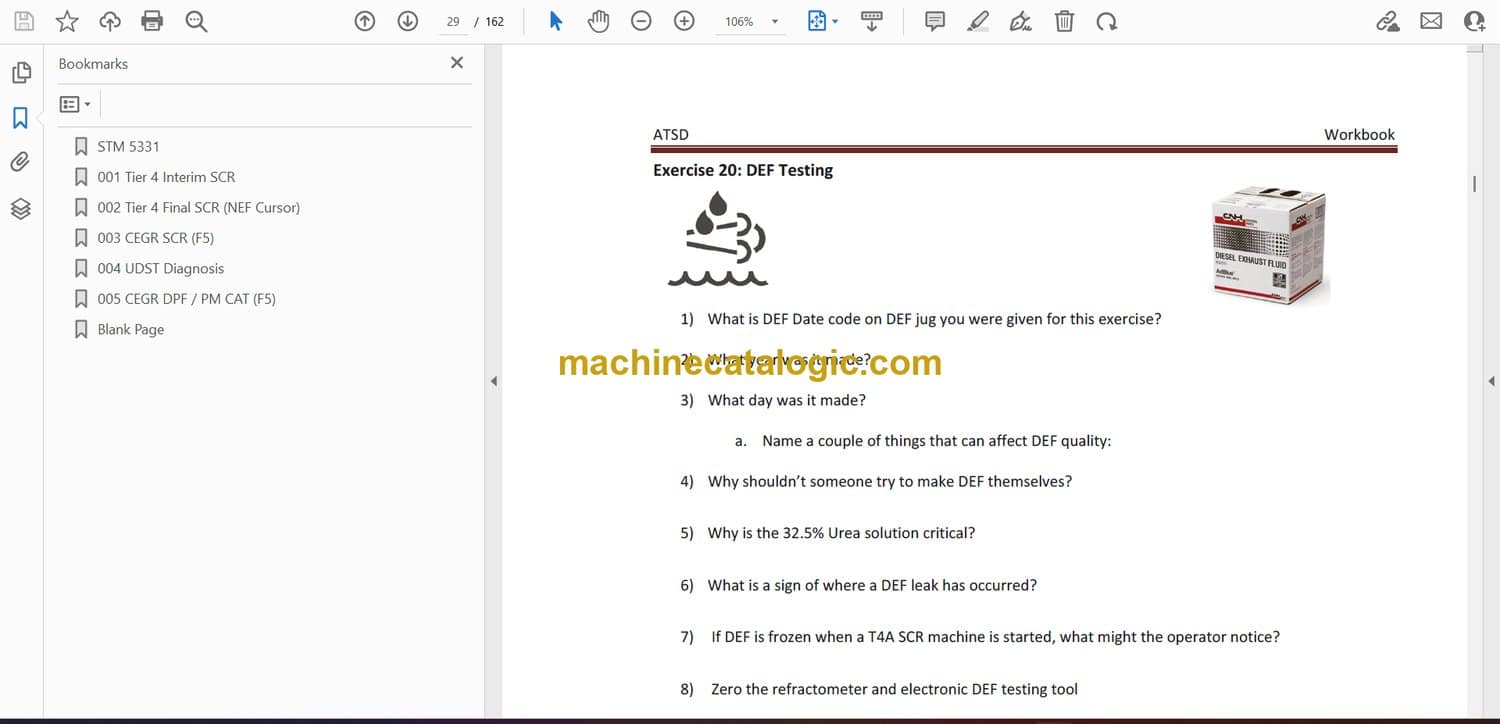1500x724 pixels.
Task: Click the frozen DEF T4A SCR question
Action: pos(995,636)
